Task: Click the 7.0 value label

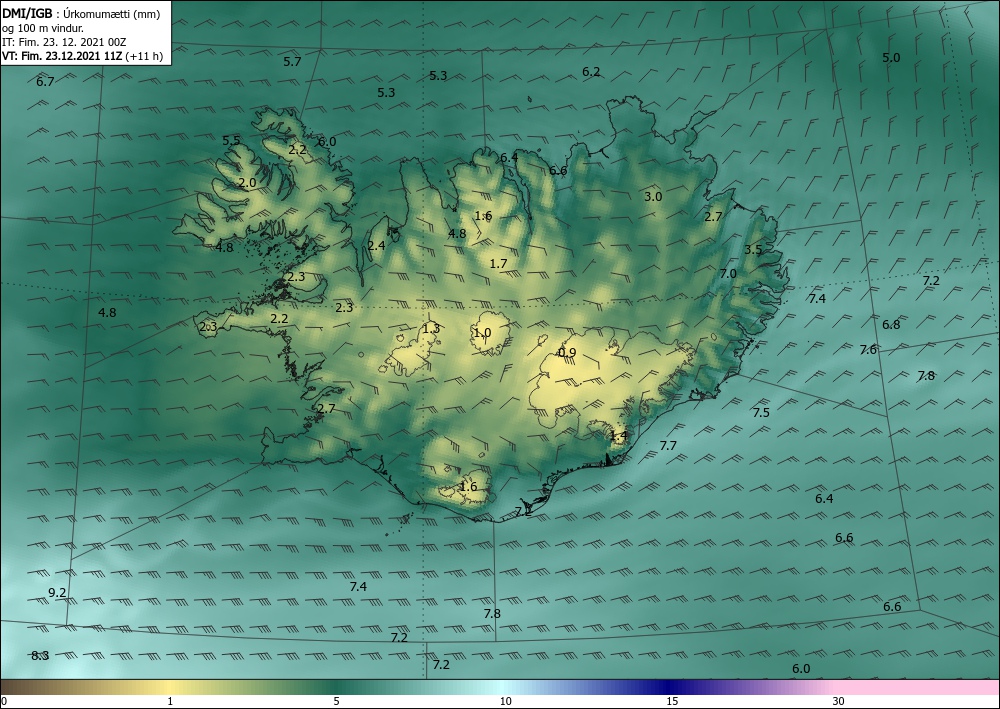Action: click(728, 274)
